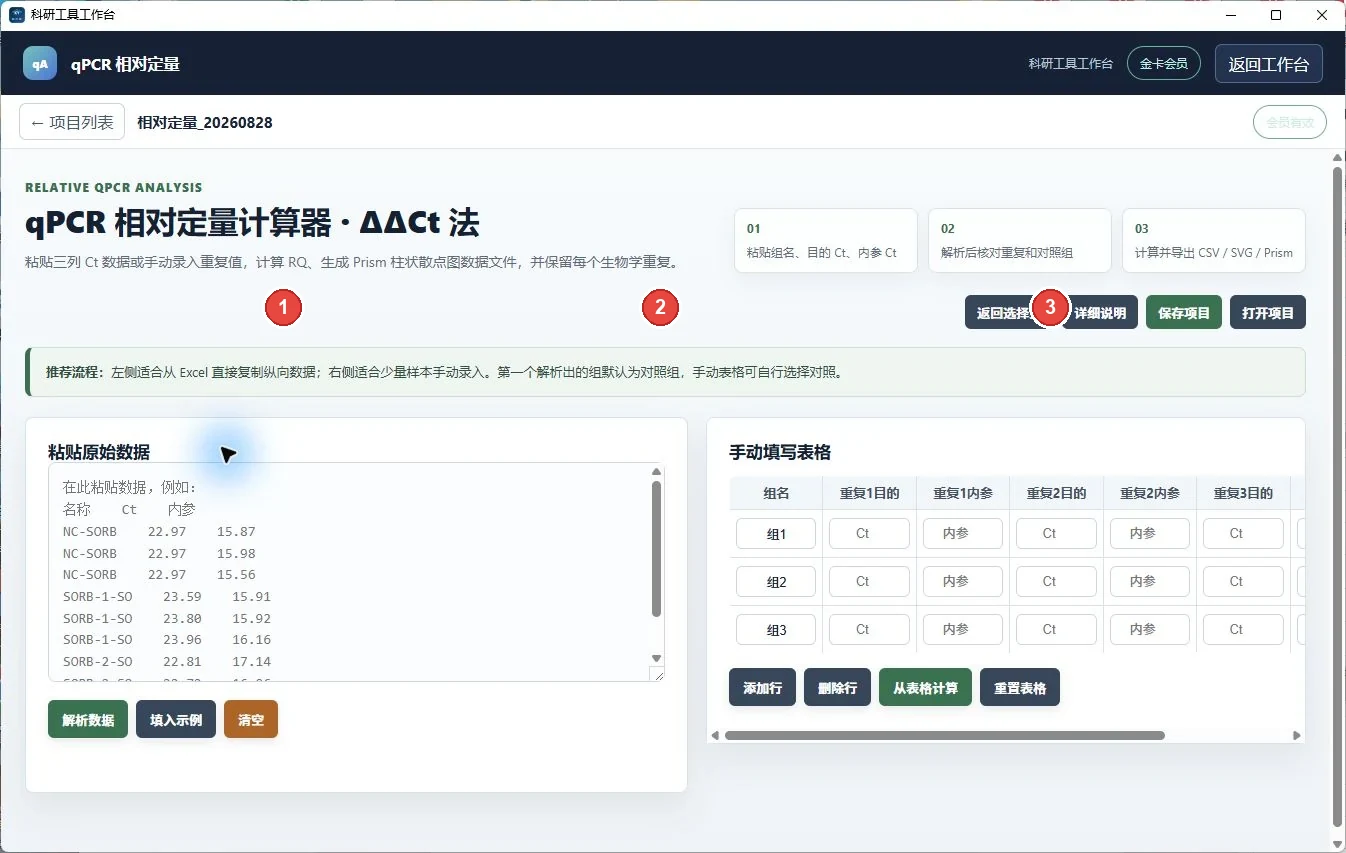Clear the pasted data with 清空

251,719
